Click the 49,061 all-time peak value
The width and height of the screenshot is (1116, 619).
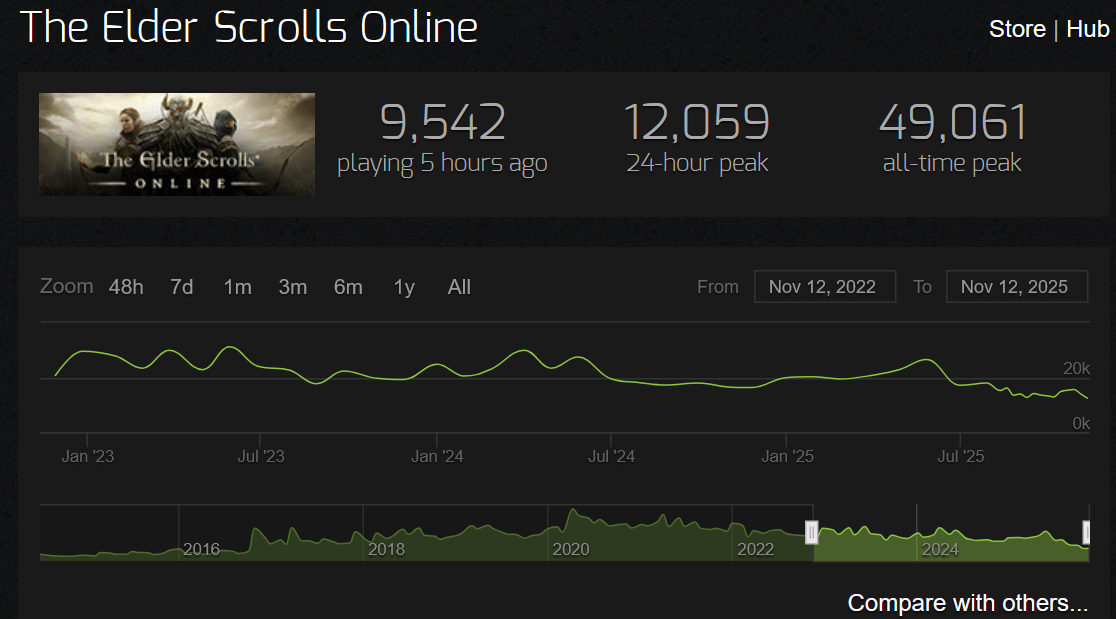pos(953,122)
